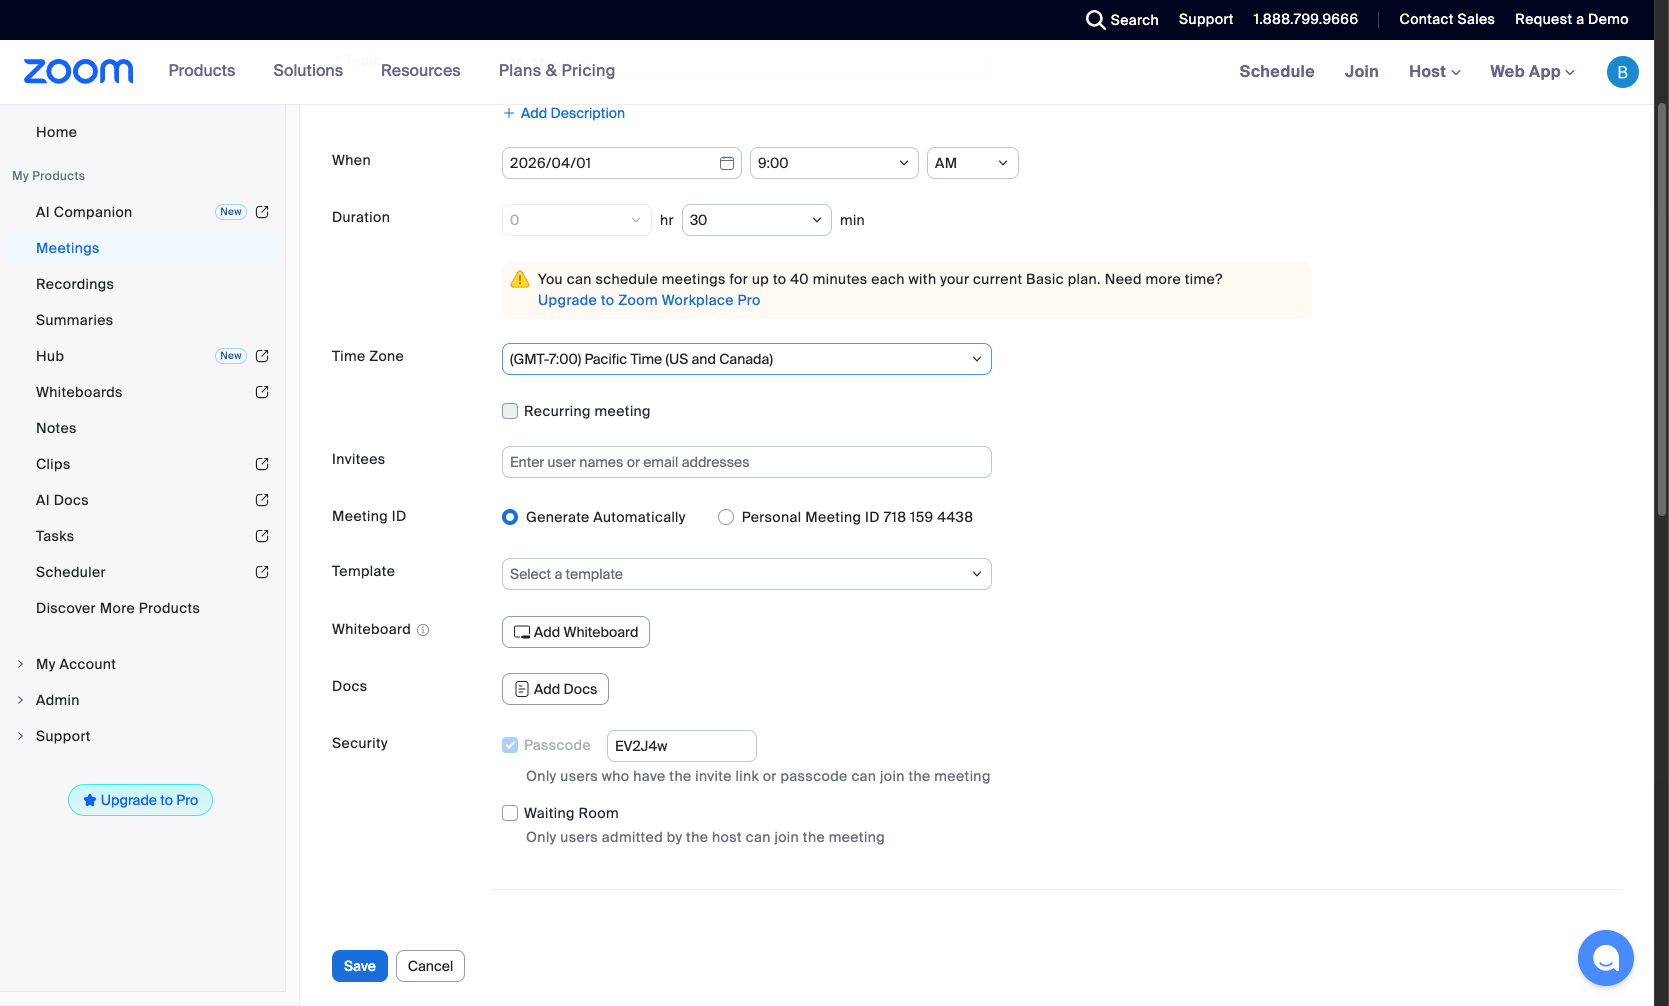This screenshot has width=1669, height=1006.
Task: Click the Join link in header
Action: click(1362, 72)
